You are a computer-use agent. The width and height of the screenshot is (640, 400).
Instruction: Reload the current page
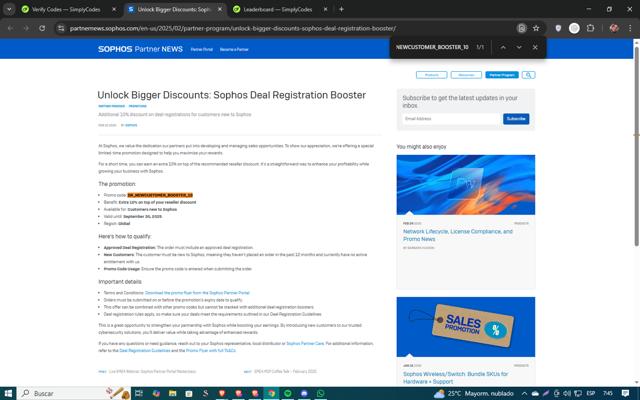(x=42, y=28)
